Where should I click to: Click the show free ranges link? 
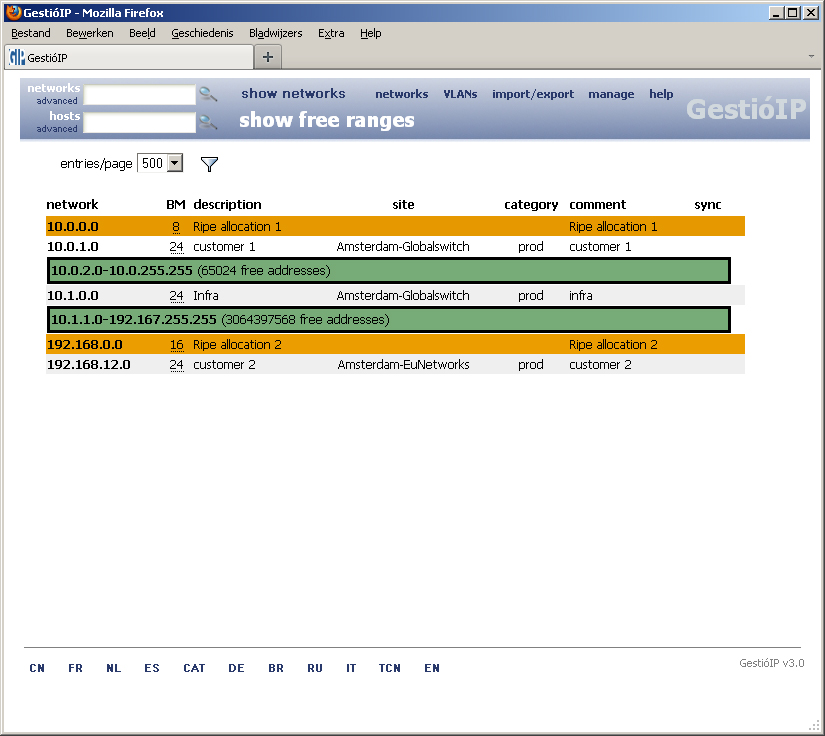click(x=327, y=120)
